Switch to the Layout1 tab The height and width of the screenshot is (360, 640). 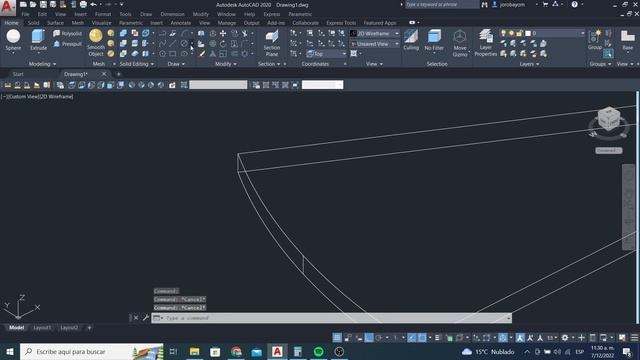[42, 328]
